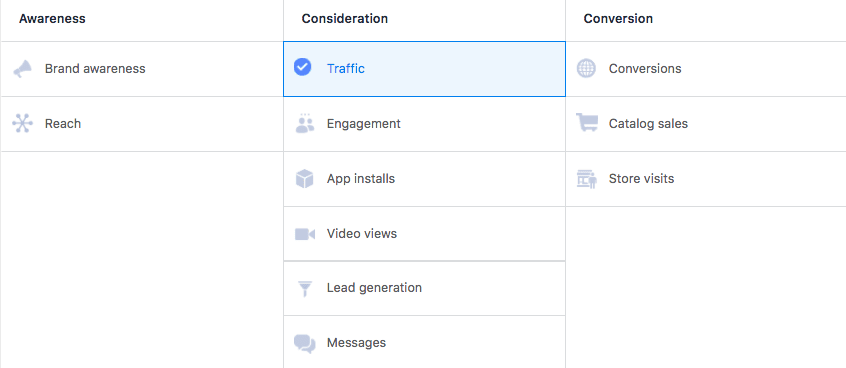Click the shopping cart Catalog sales icon
This screenshot has width=846, height=368.
pos(586,122)
